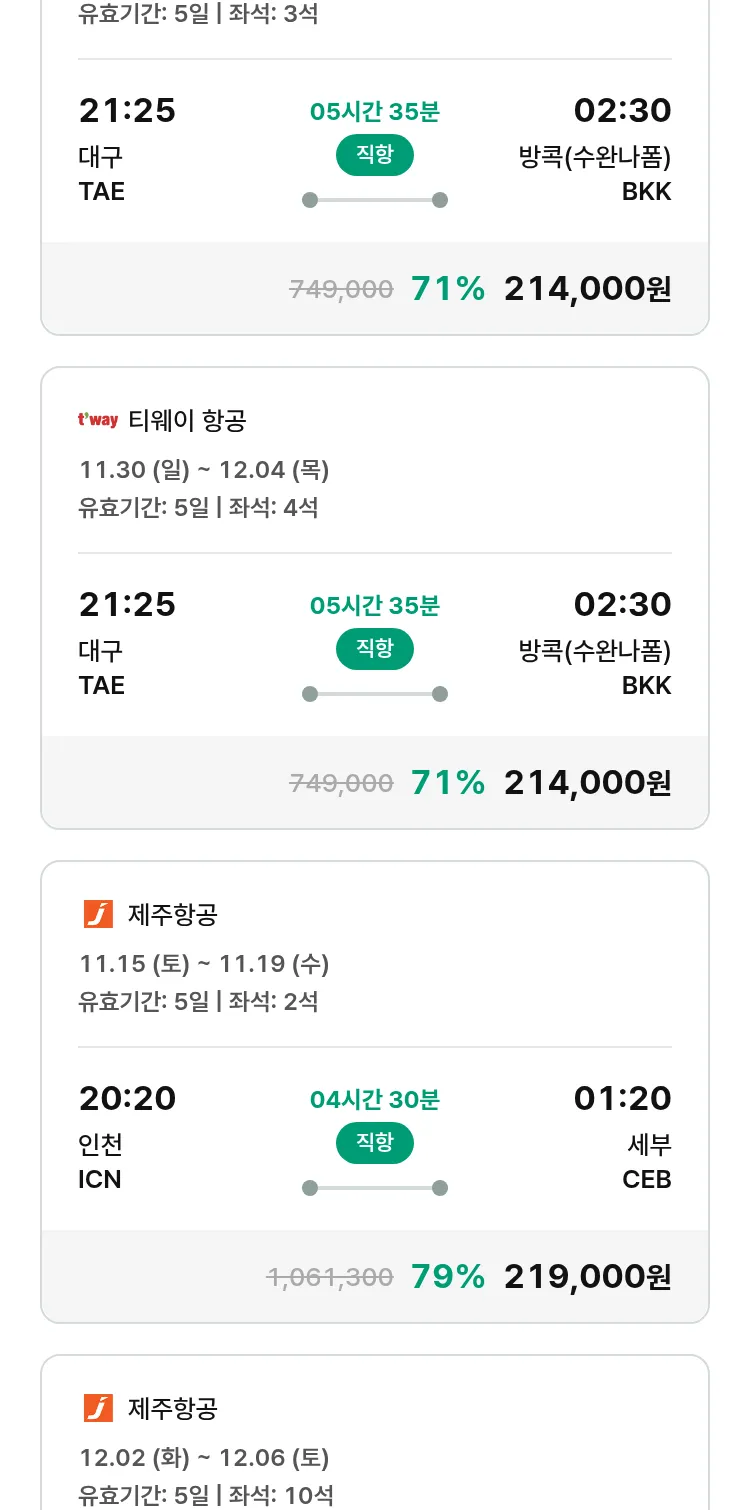The height and width of the screenshot is (1510, 750).
Task: Click the route line on the 티웨이 항공 card
Action: point(374,694)
